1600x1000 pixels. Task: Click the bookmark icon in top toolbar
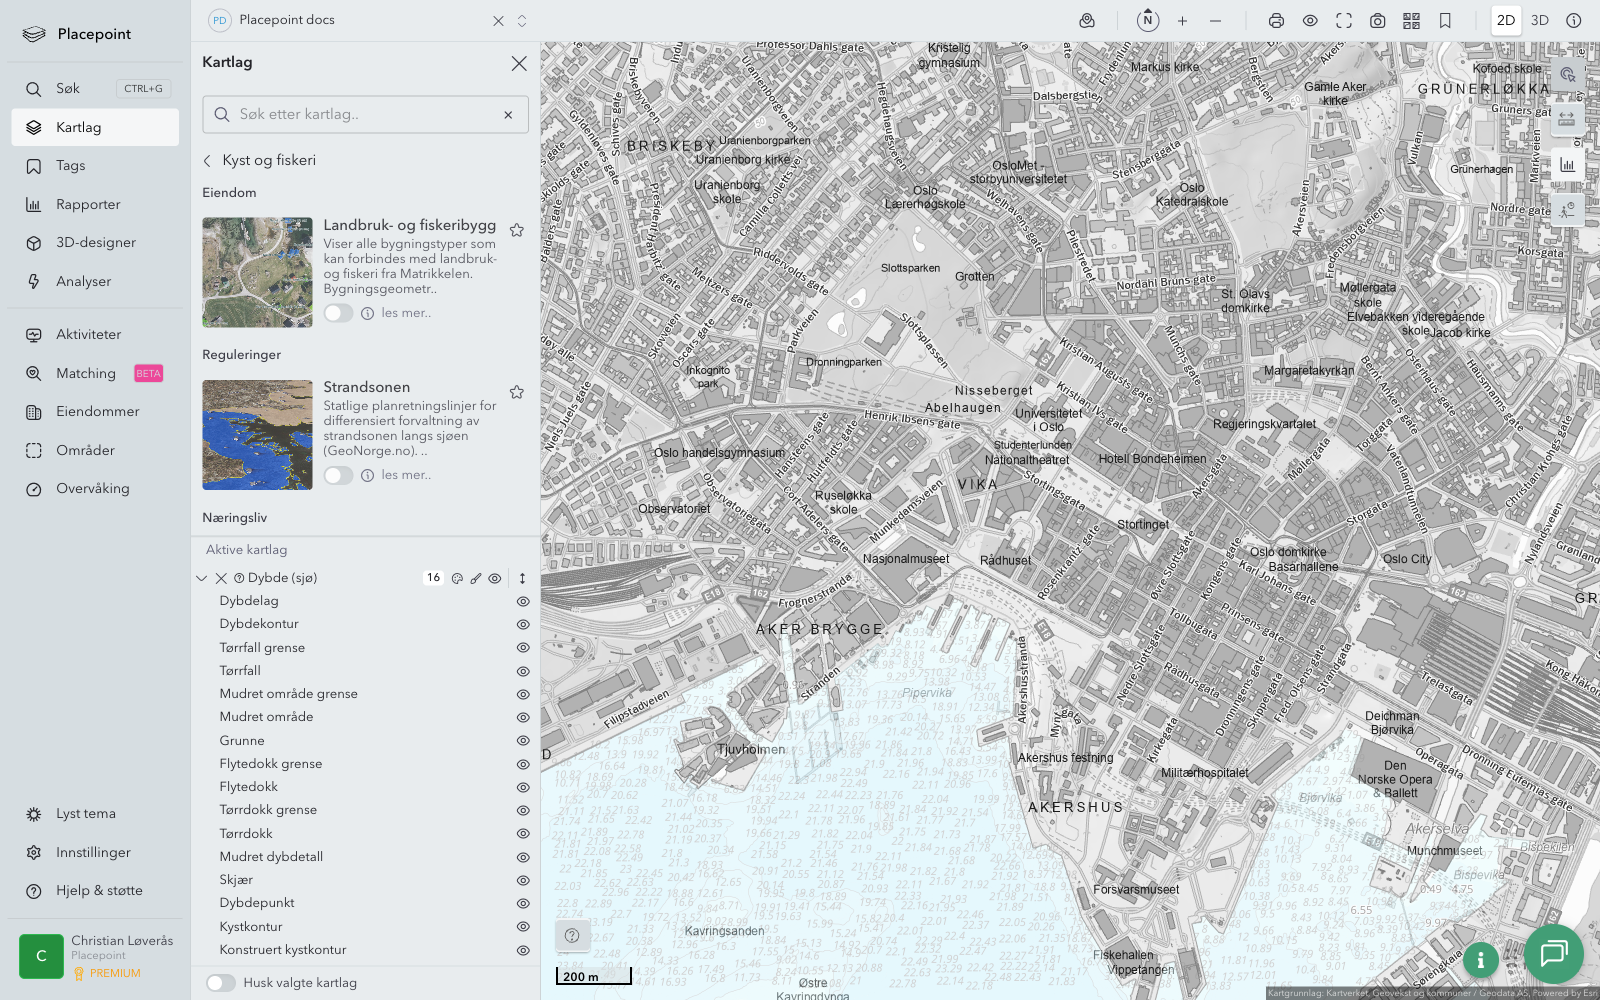coord(1445,21)
